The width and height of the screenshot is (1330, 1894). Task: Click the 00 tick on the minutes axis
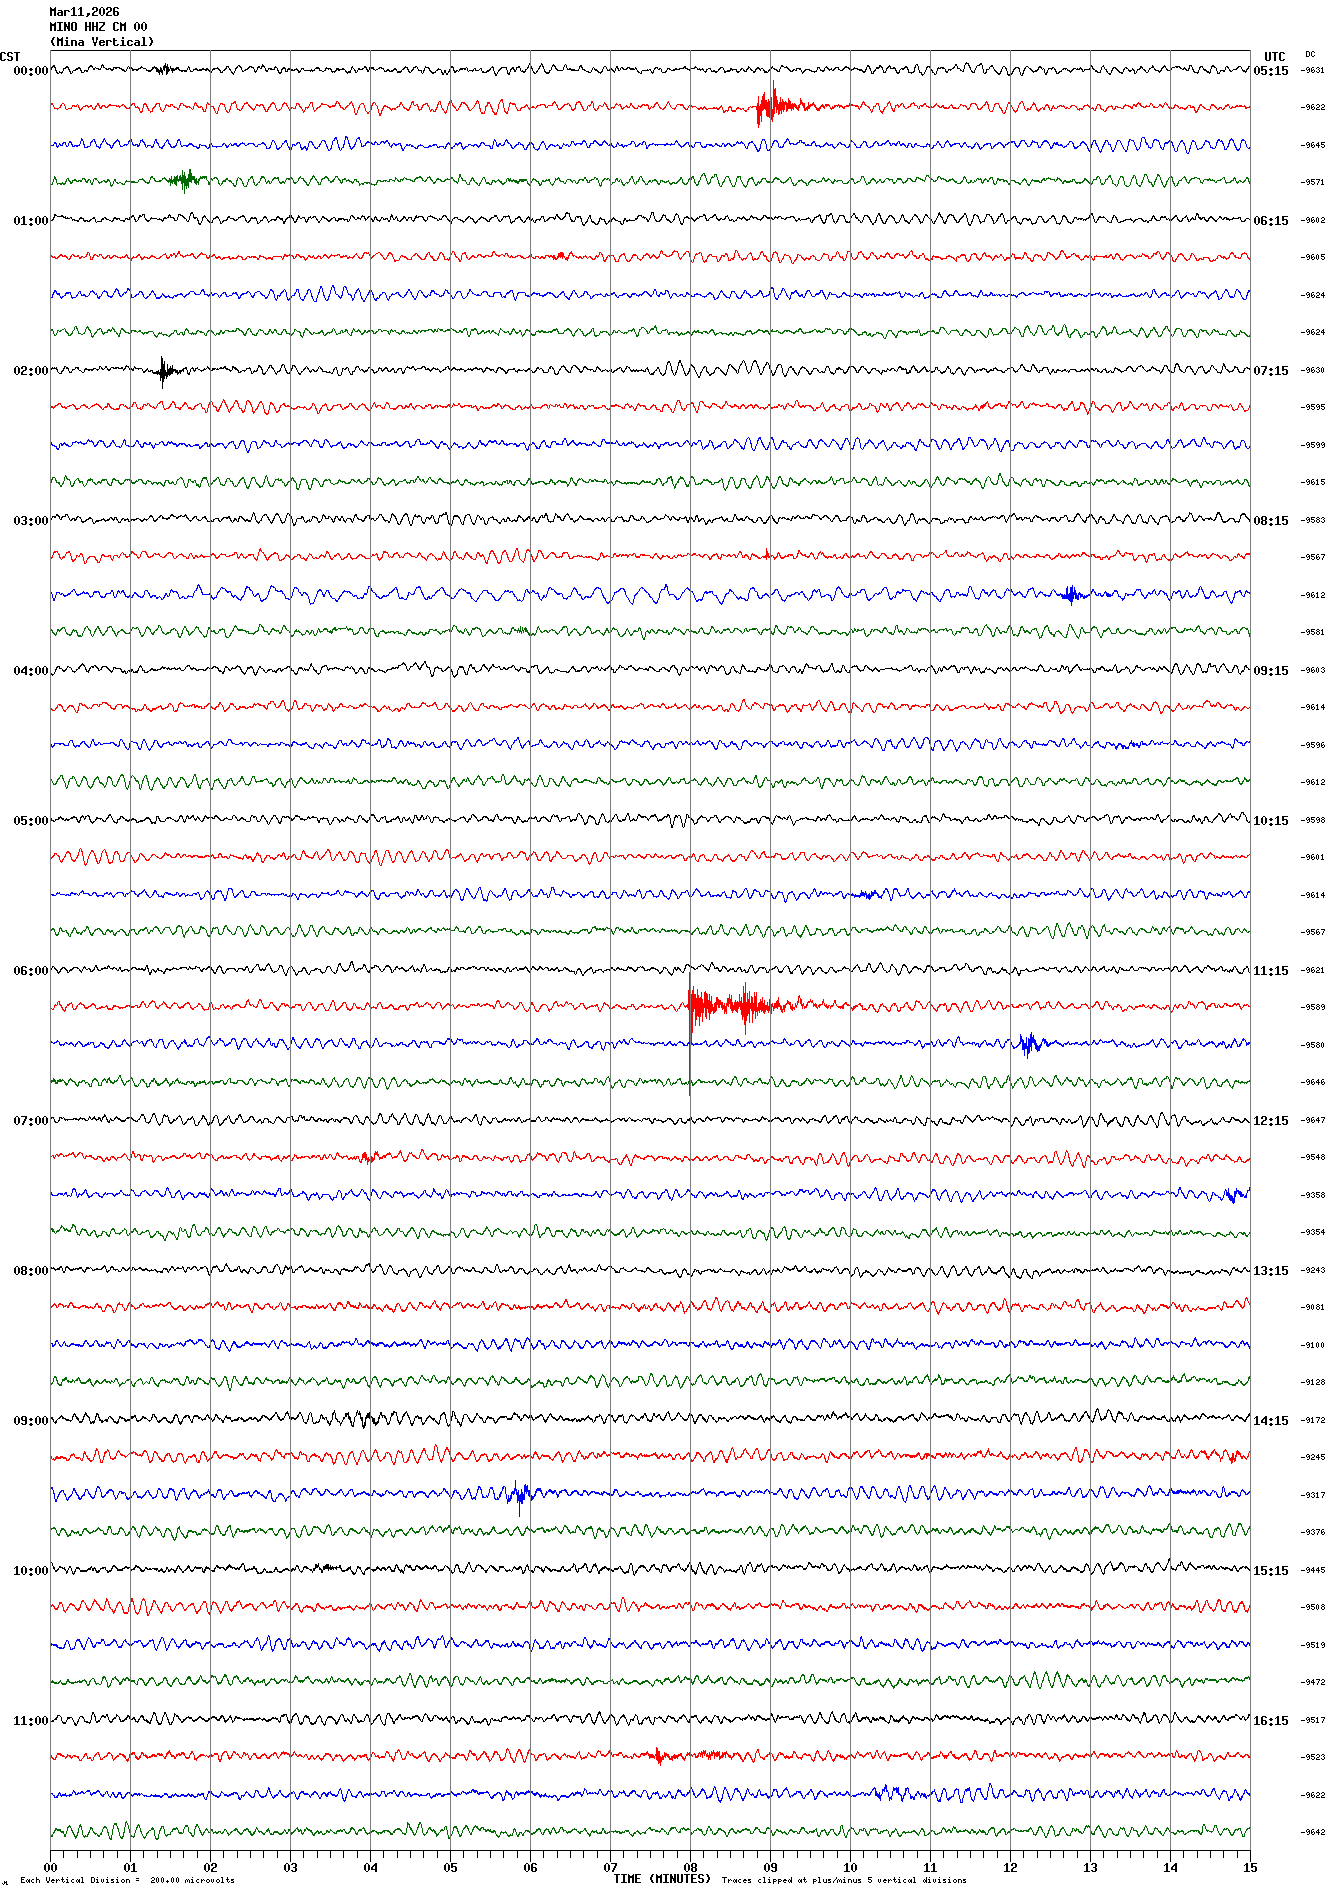tap(51, 1867)
